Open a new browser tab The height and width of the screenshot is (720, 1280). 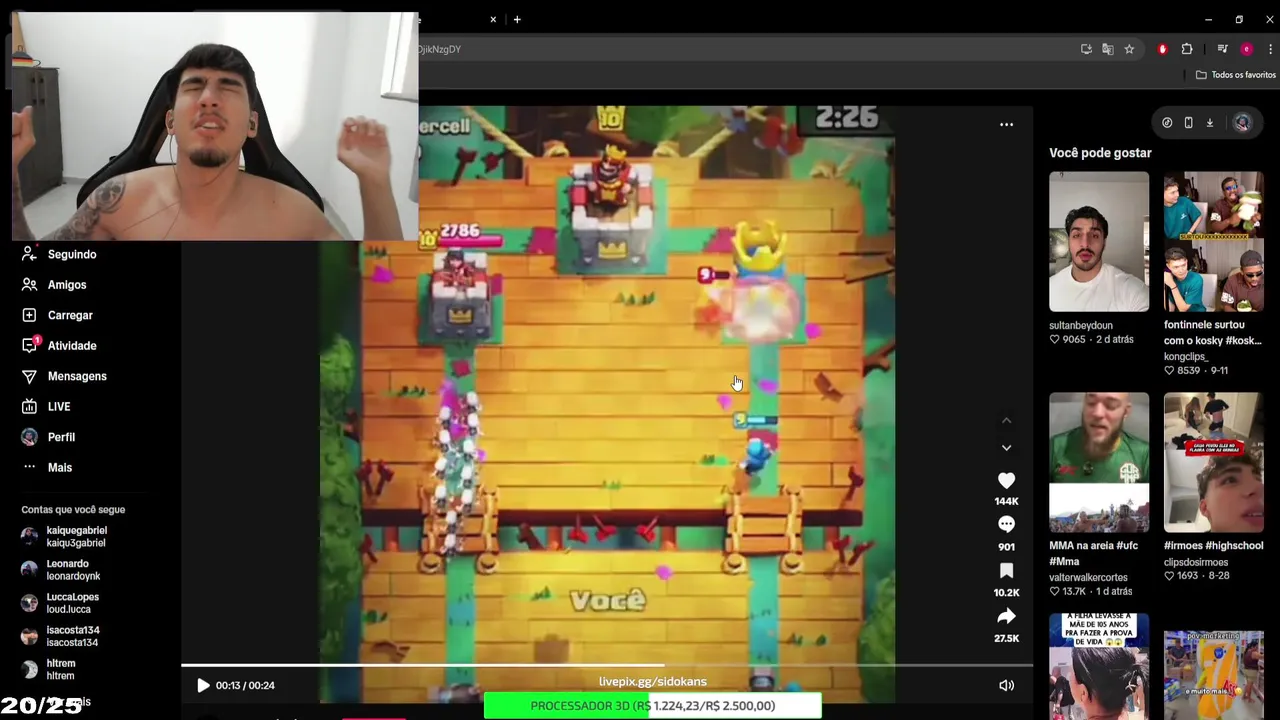(517, 19)
